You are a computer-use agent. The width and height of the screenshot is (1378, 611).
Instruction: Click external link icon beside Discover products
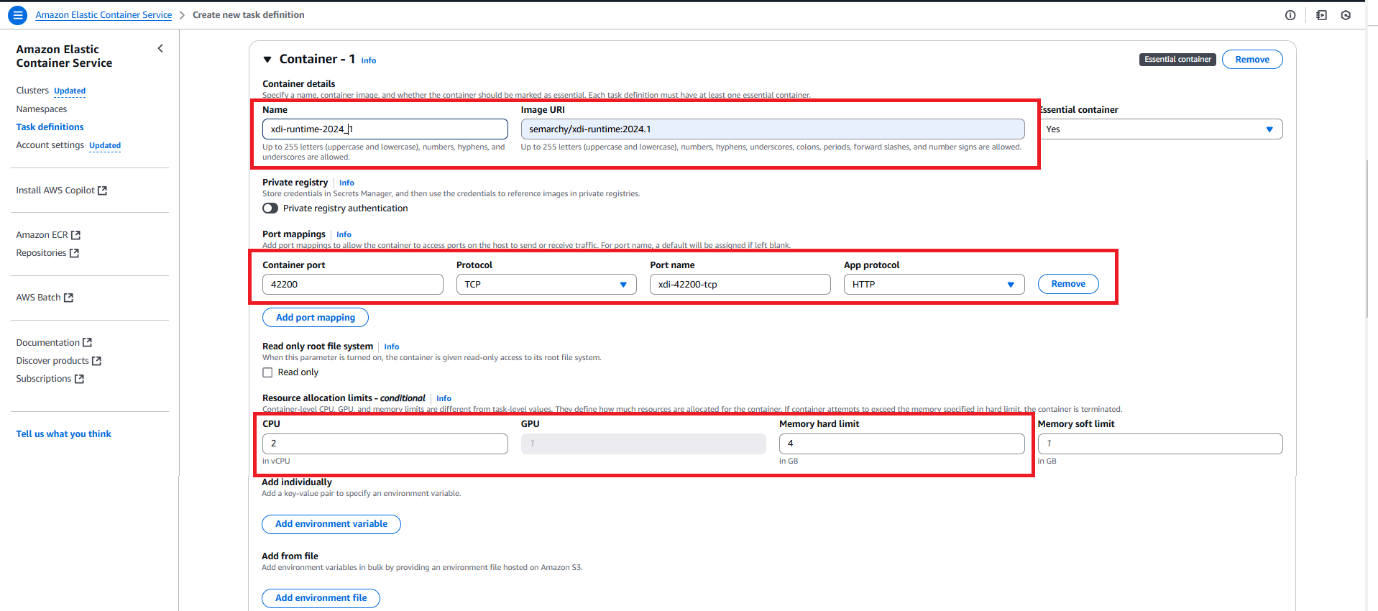[x=97, y=361]
